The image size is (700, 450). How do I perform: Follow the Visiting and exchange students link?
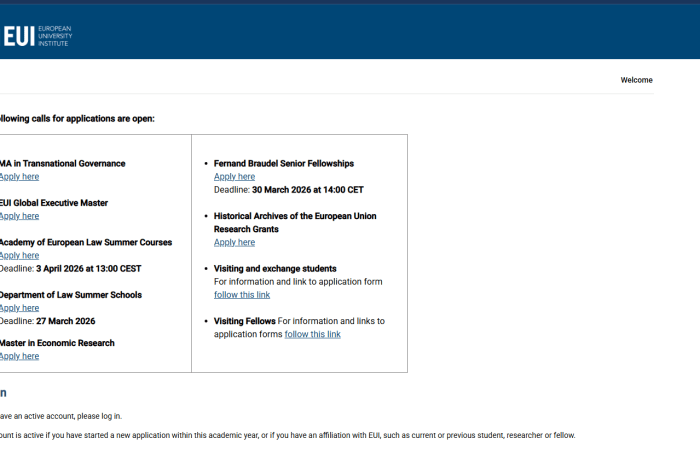click(242, 295)
